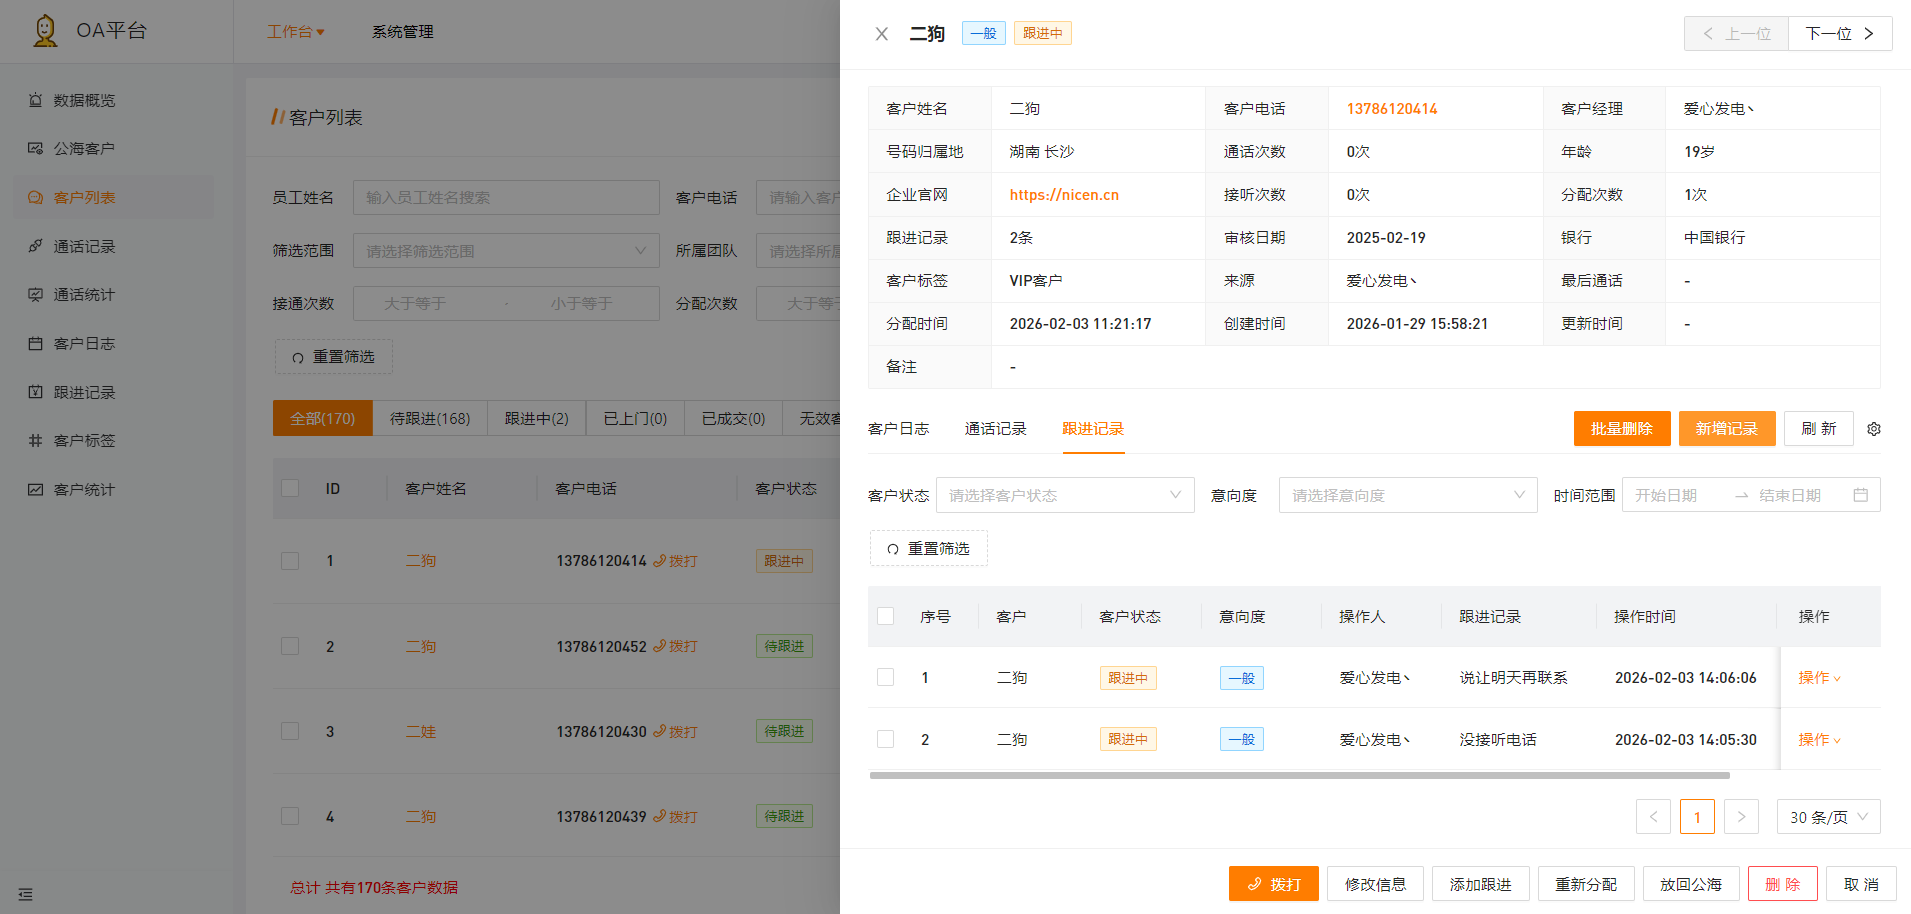The width and height of the screenshot is (1911, 914).
Task: Open 数据概览 from the sidebar
Action: click(84, 100)
